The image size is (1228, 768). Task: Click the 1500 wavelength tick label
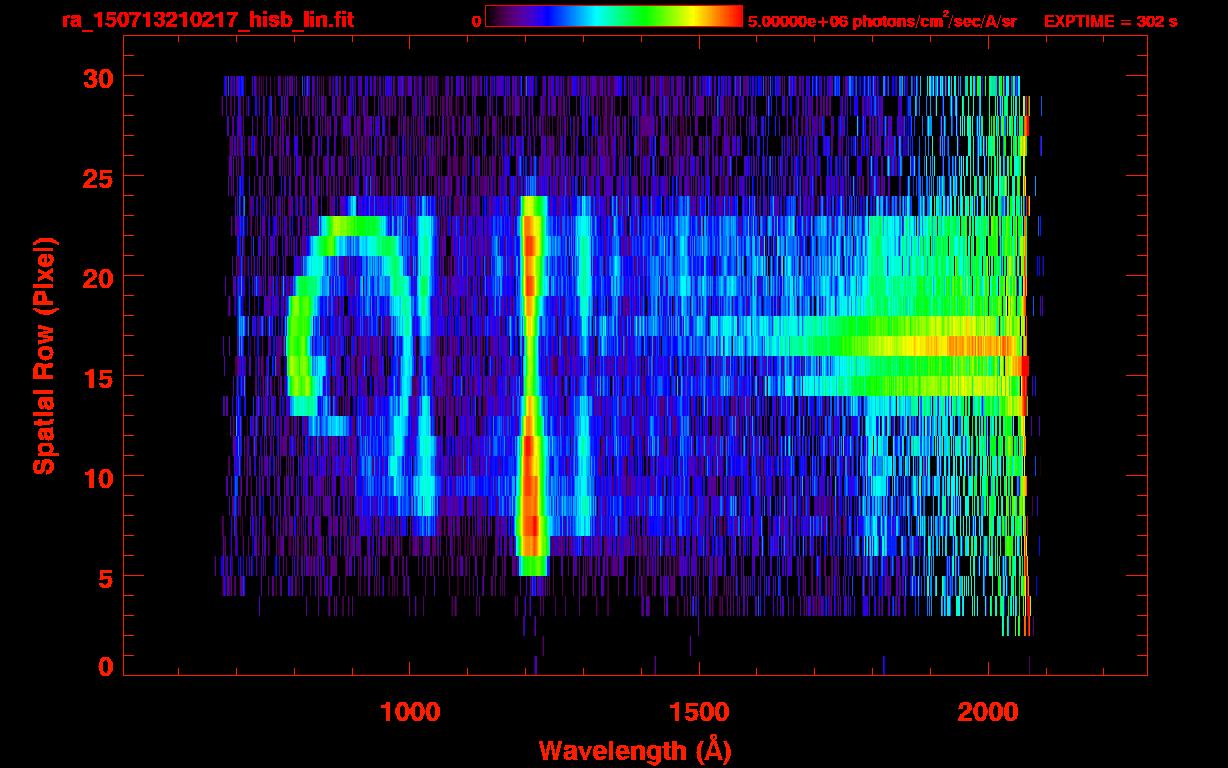(699, 712)
